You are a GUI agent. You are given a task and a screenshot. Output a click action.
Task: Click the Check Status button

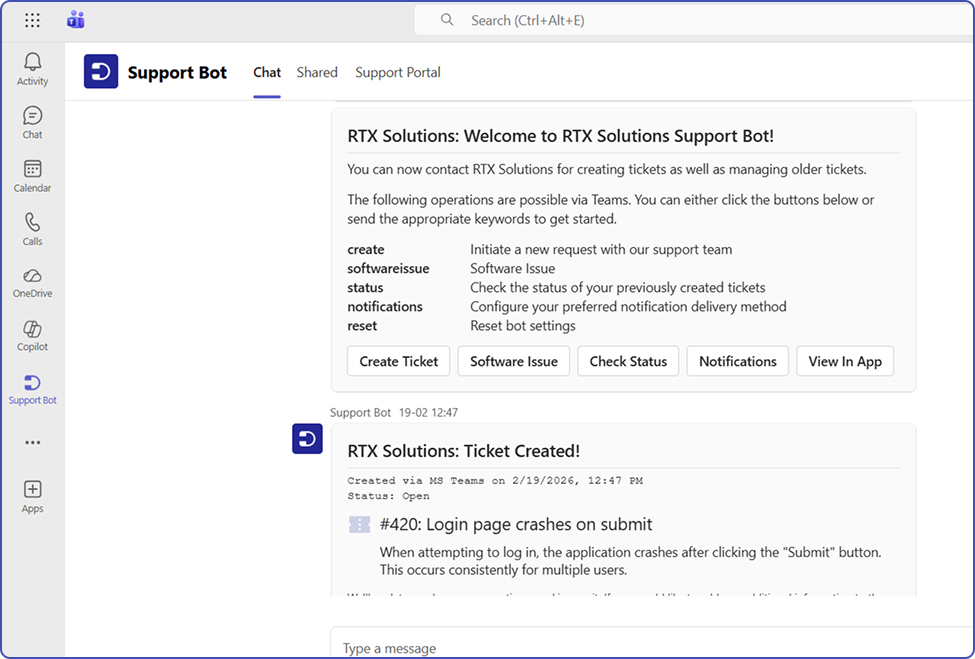click(x=628, y=361)
